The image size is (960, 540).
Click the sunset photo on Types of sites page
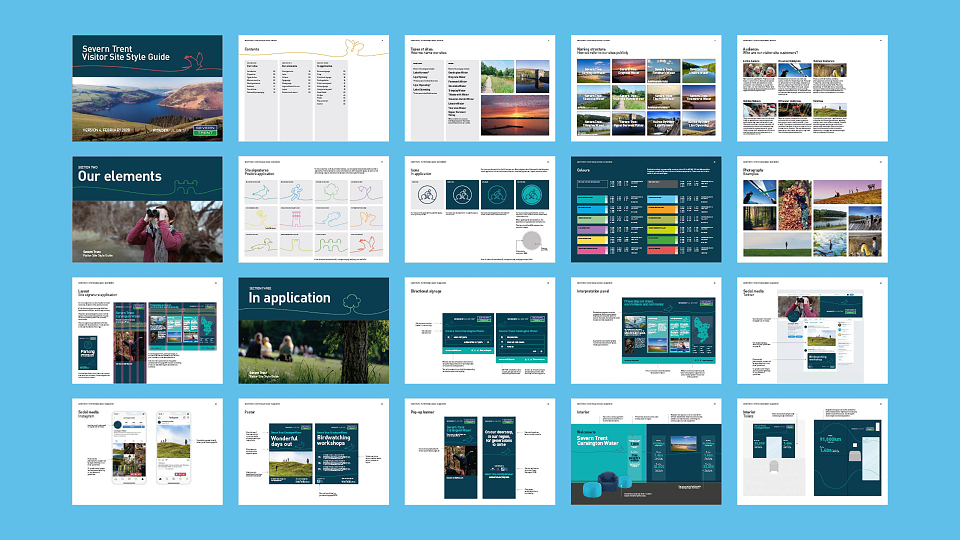(x=515, y=115)
